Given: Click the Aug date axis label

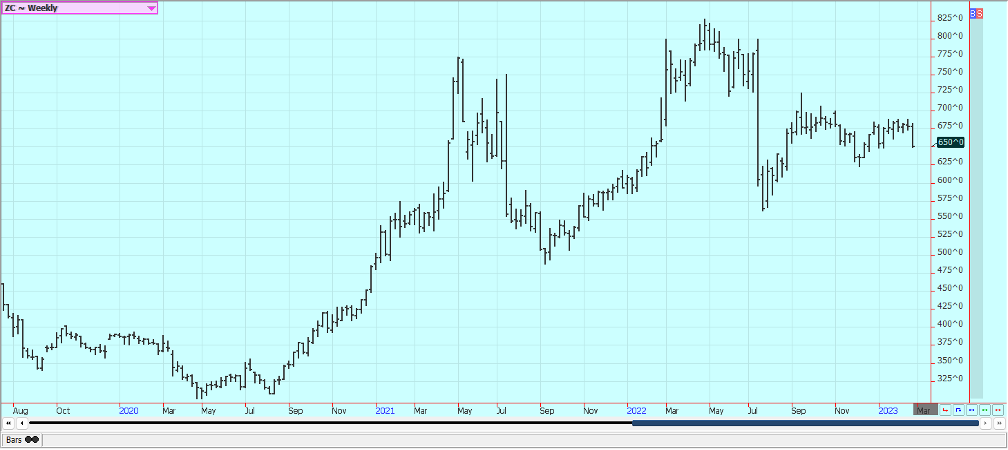Looking at the screenshot, I should 21,410.
